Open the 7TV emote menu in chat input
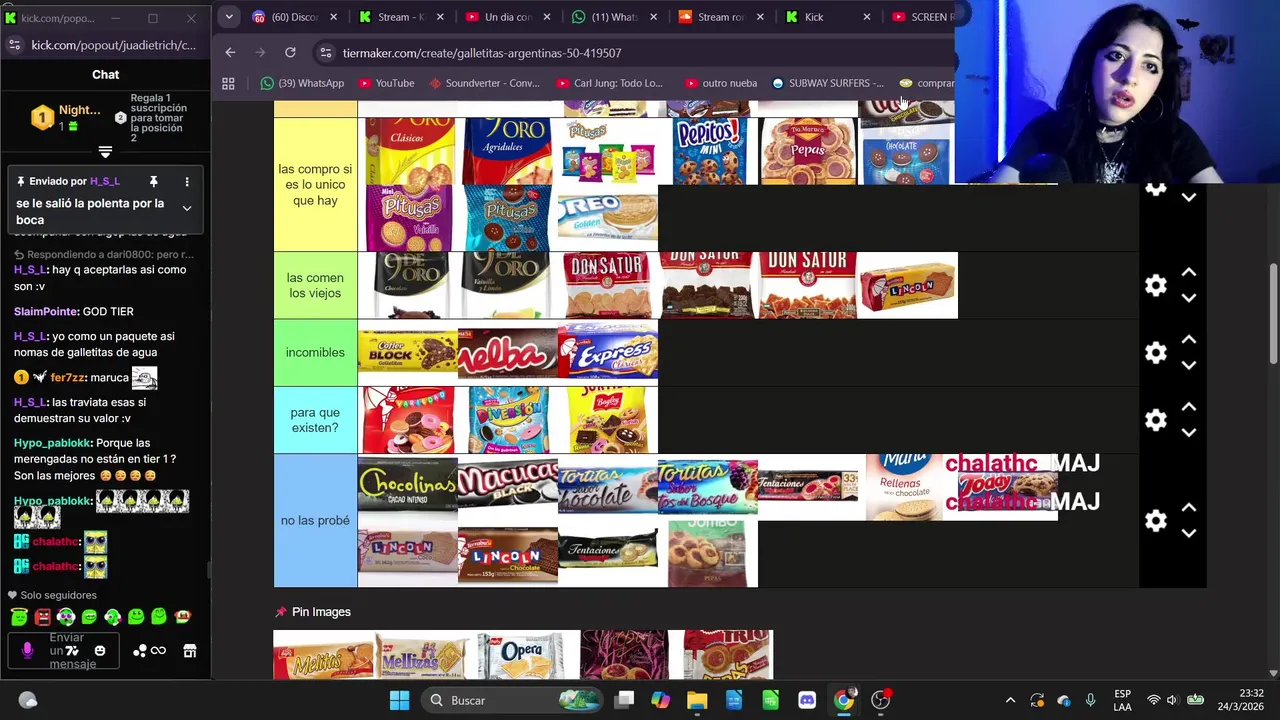 click(71, 650)
